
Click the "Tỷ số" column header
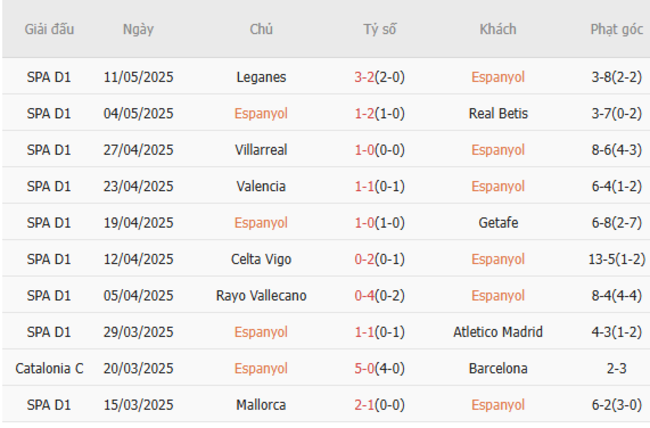pos(379,29)
